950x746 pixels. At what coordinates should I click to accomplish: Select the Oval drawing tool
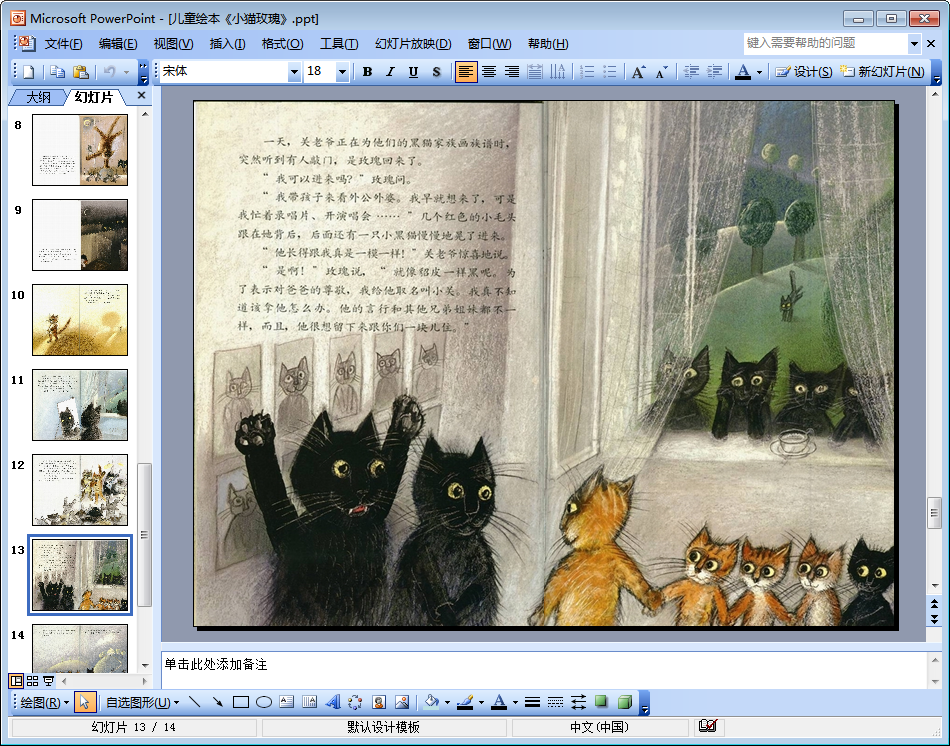point(264,702)
